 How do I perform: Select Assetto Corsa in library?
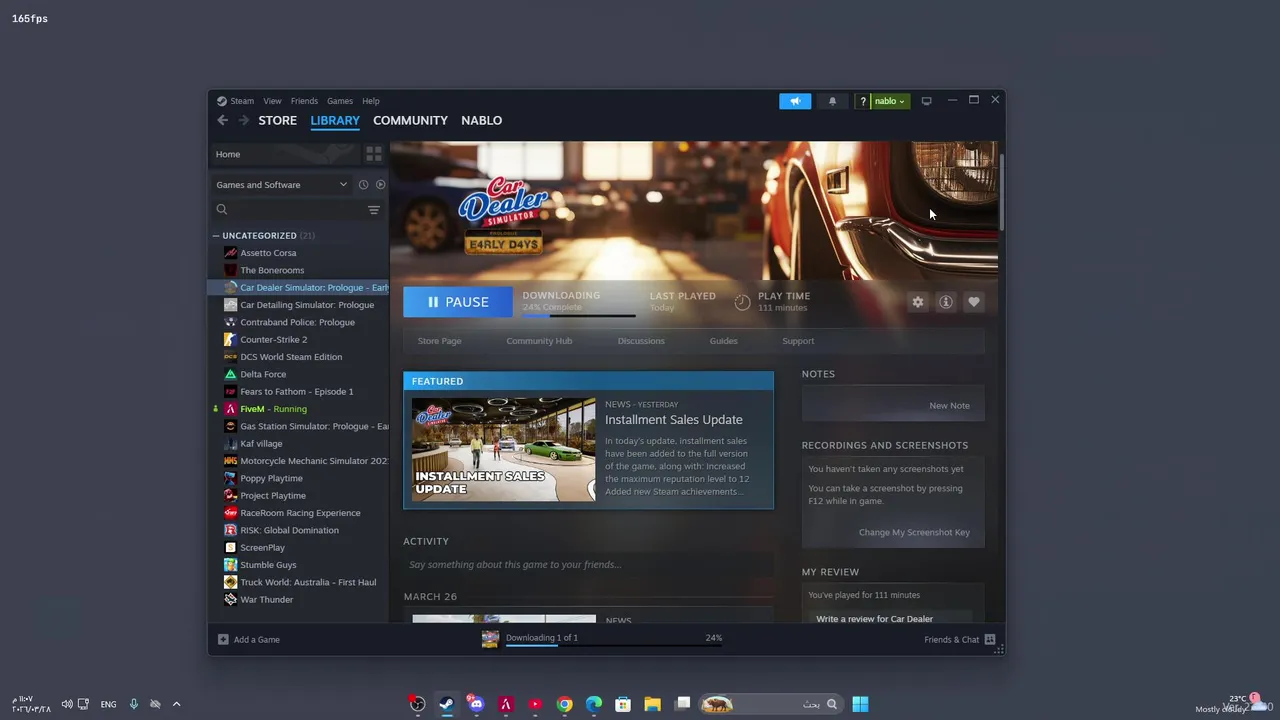click(x=268, y=253)
